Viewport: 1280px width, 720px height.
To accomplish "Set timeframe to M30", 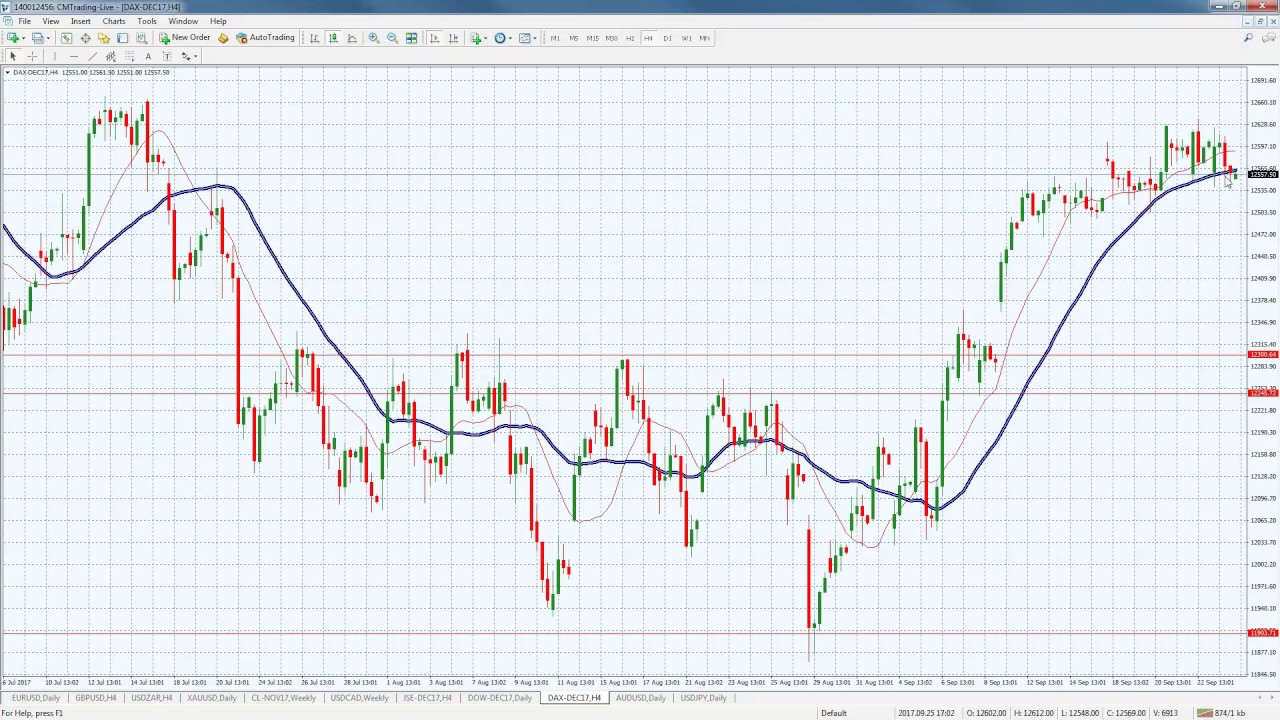I will tap(611, 38).
